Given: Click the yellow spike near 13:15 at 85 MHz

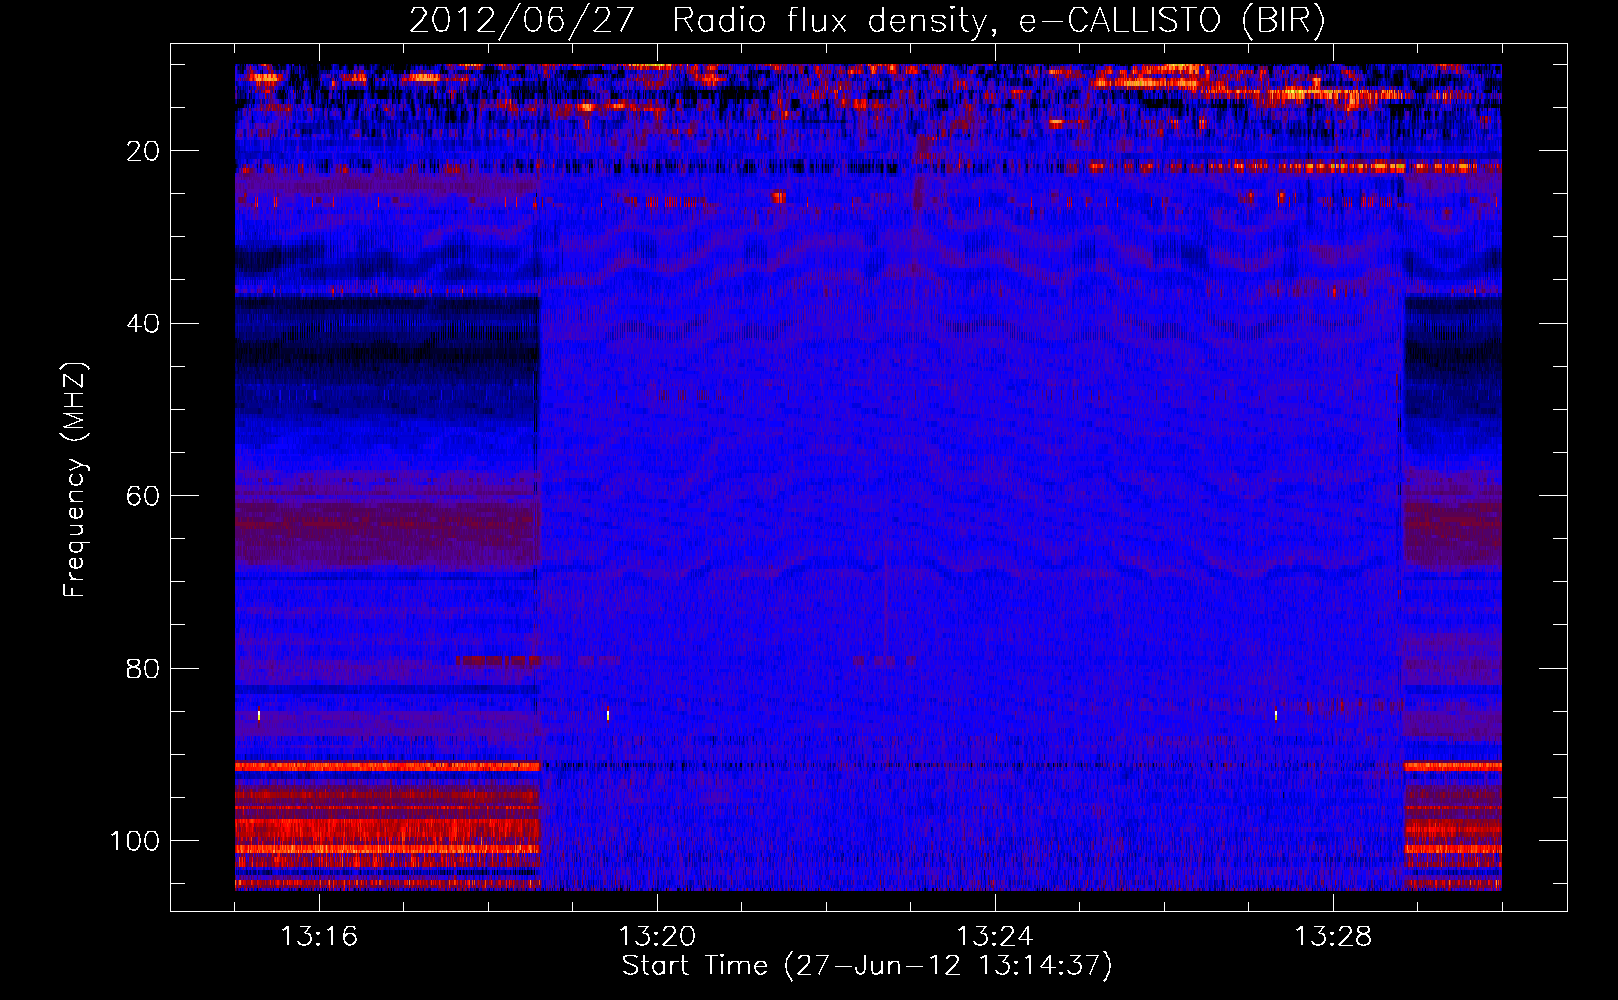Looking at the screenshot, I should 259,715.
